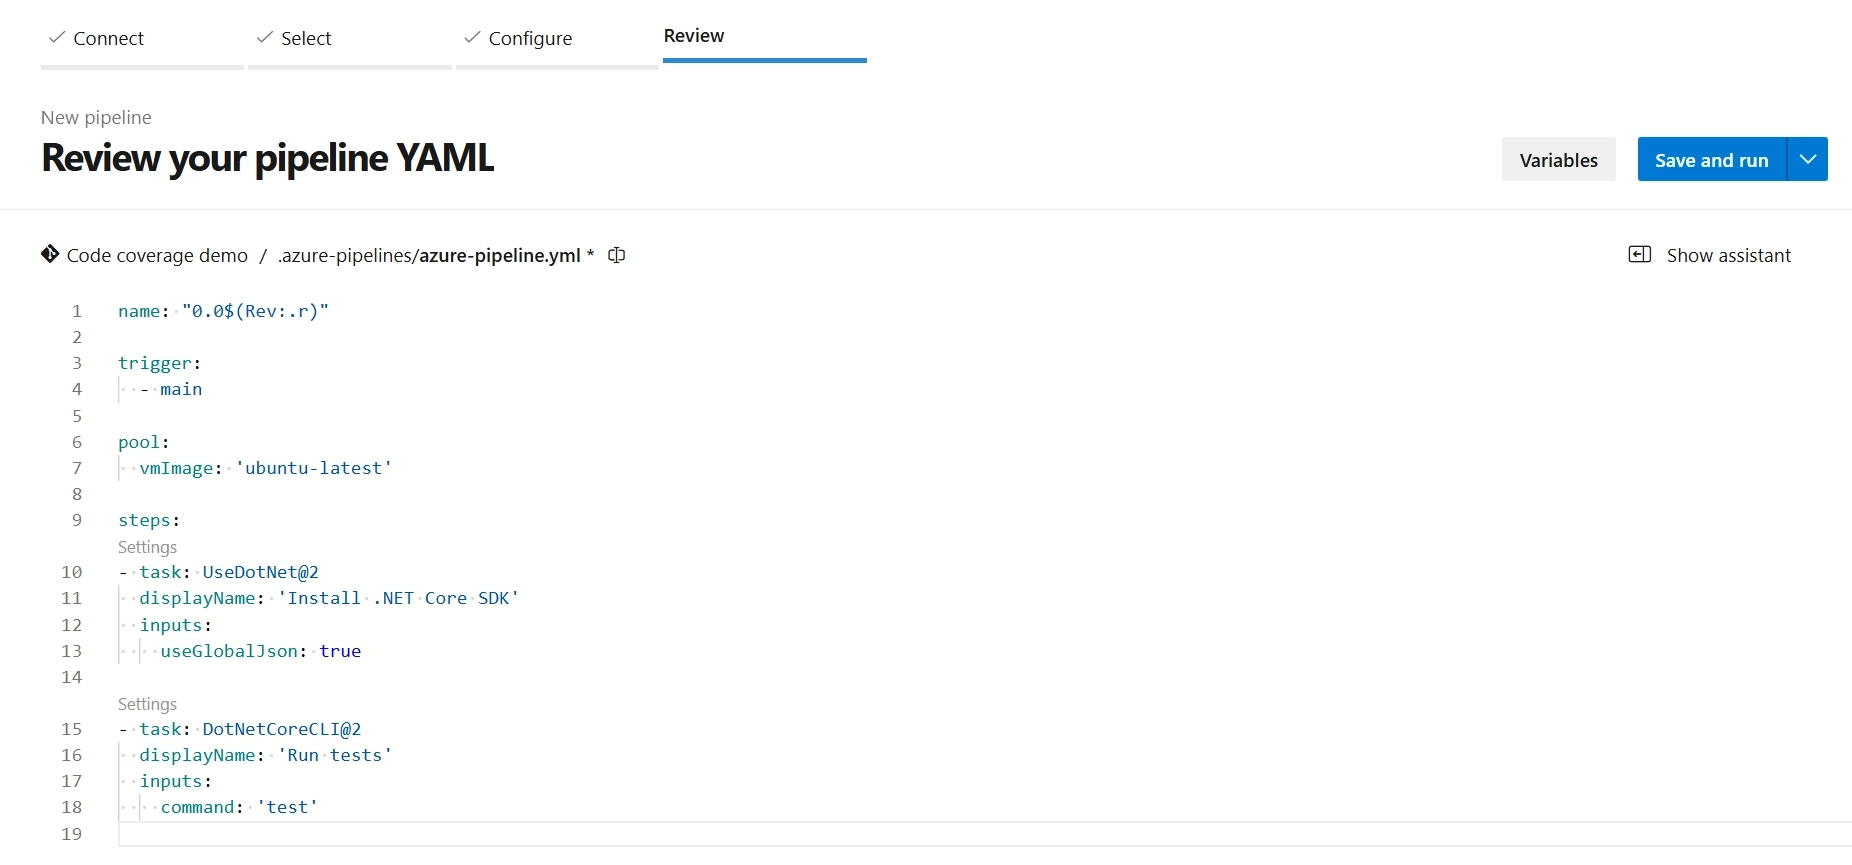
Task: Click 'inputs:' on line 17
Action: coord(176,781)
